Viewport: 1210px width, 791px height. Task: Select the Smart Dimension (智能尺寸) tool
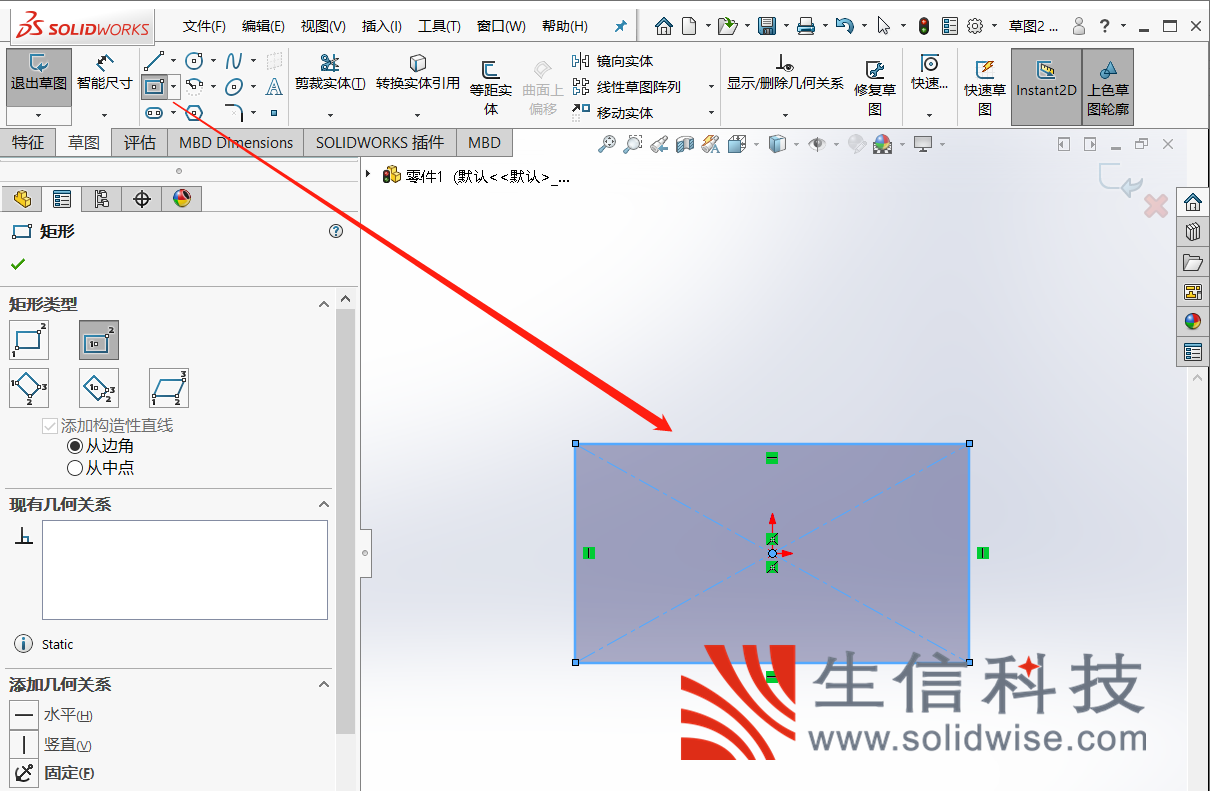click(105, 75)
